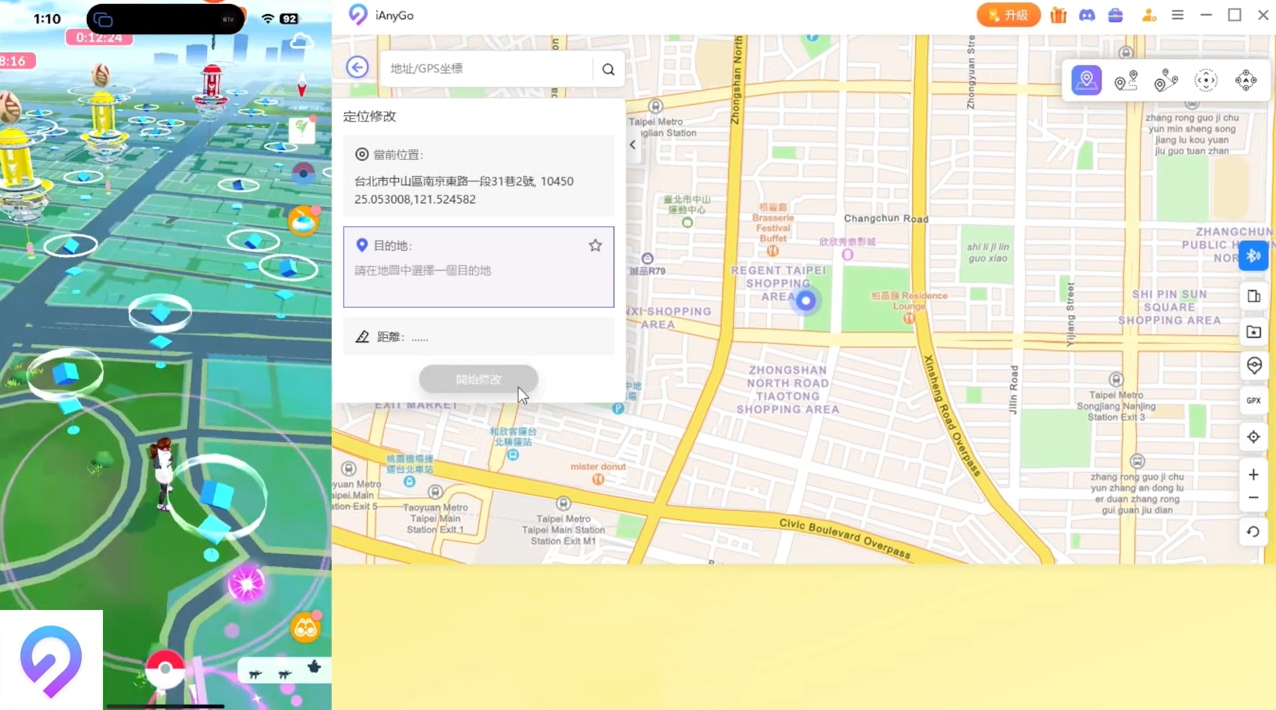Viewport: 1276px width, 710px height.
Task: Add destination to favorites star
Action: [595, 245]
